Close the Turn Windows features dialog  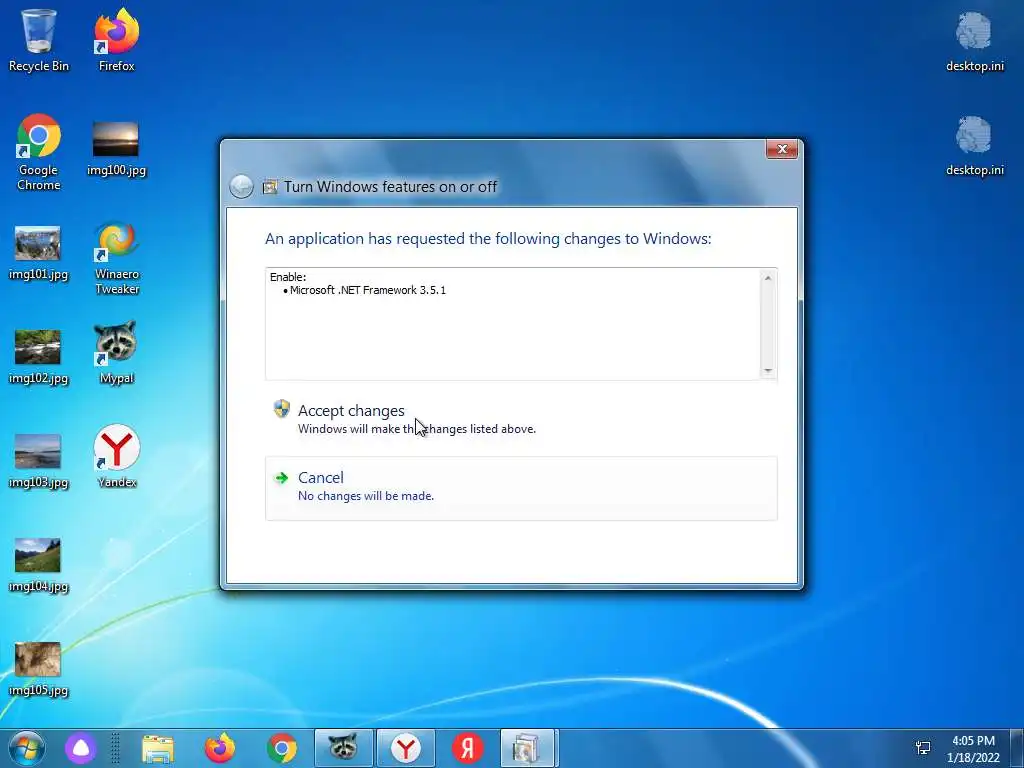(x=782, y=150)
